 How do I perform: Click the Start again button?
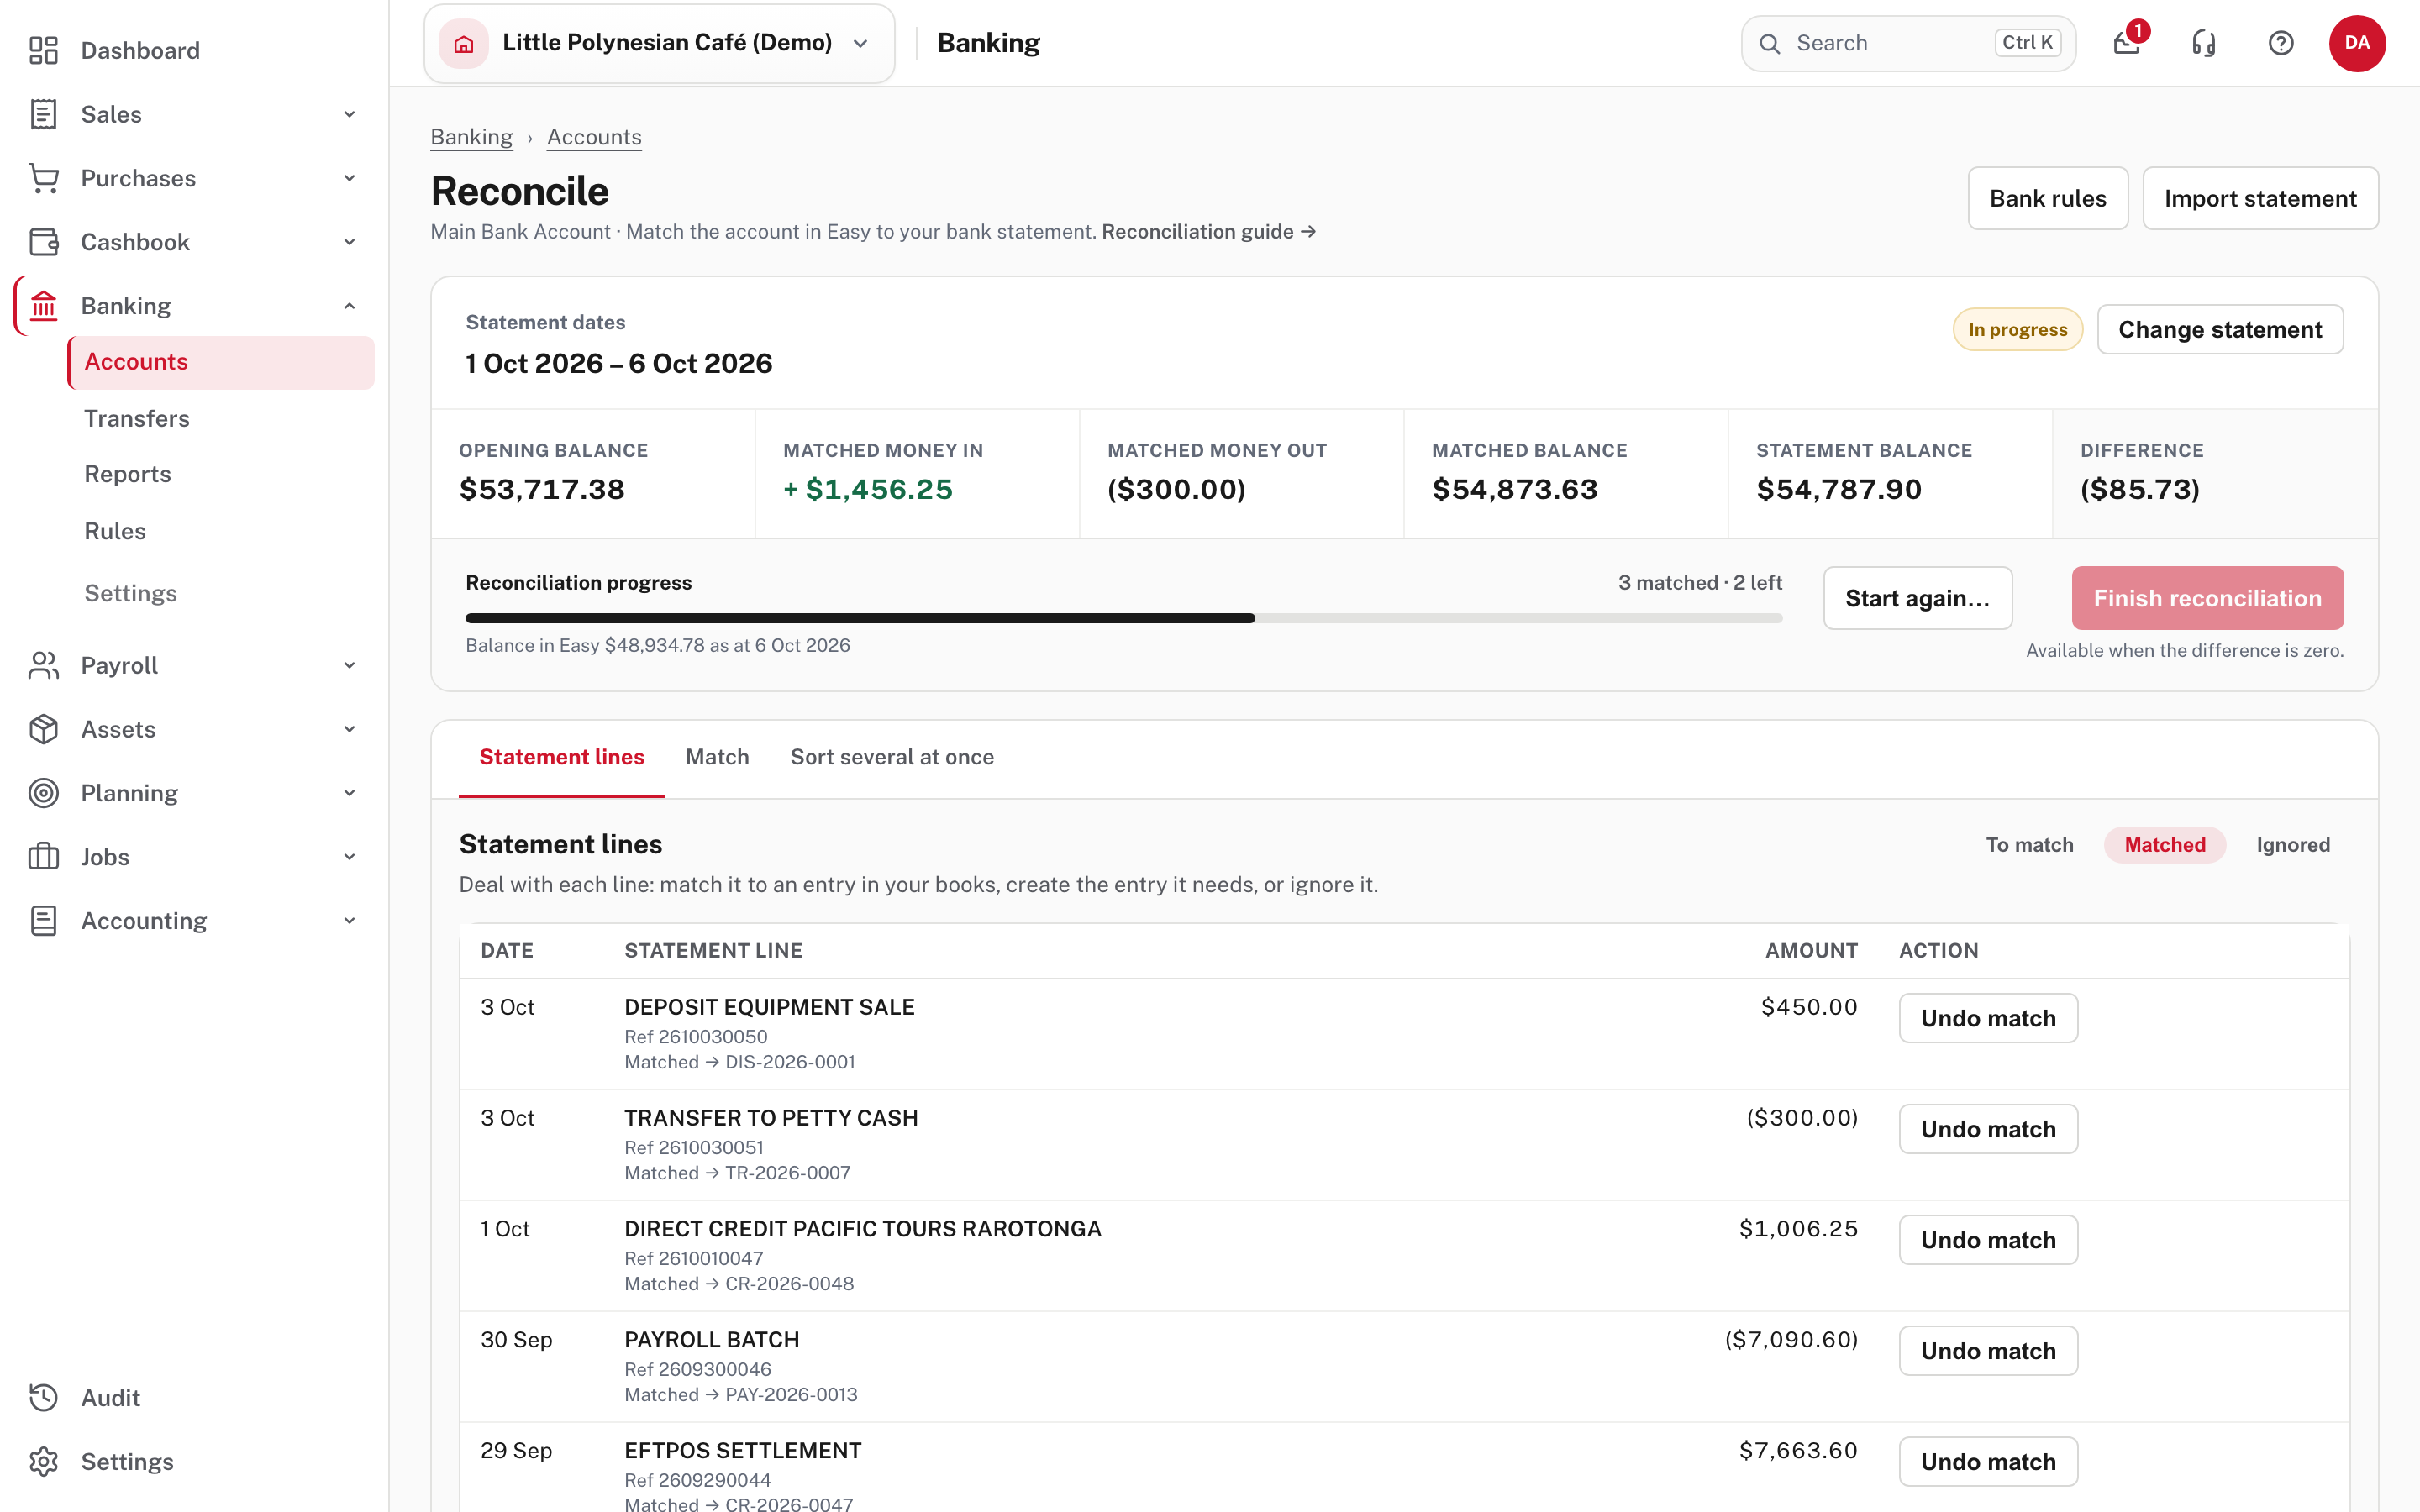pyautogui.click(x=1917, y=598)
